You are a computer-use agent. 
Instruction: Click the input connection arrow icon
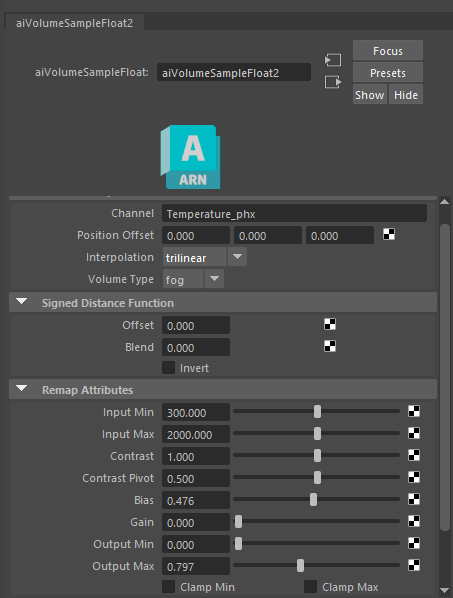tap(333, 60)
